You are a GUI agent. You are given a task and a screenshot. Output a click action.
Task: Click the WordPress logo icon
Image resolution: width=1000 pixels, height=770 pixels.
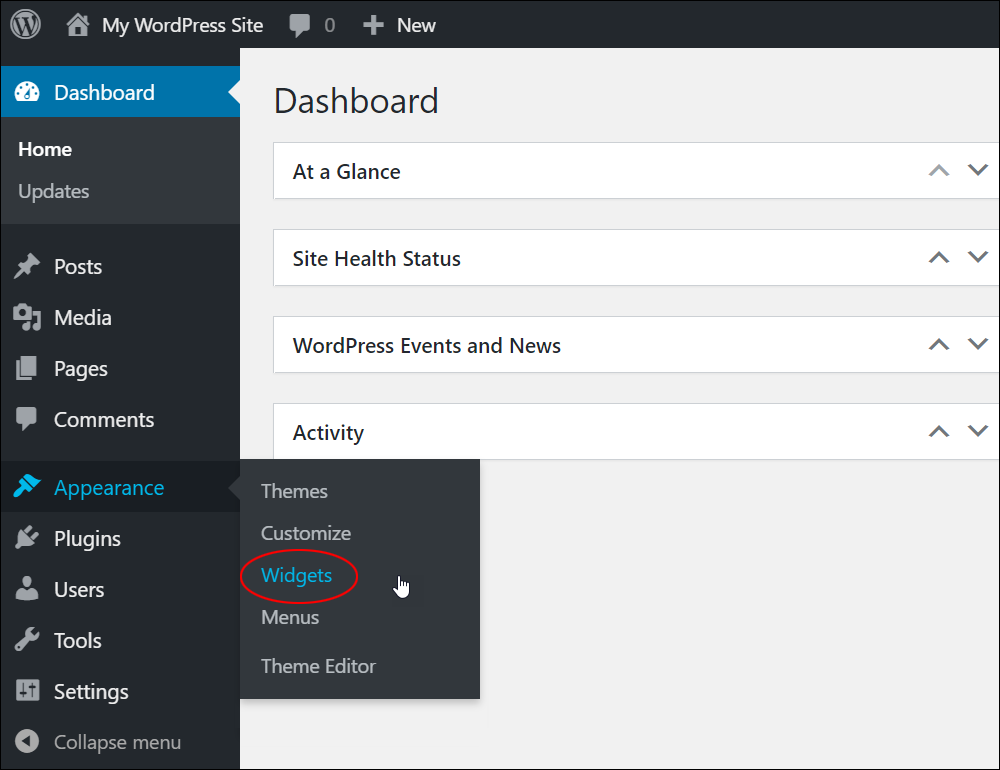tap(26, 24)
